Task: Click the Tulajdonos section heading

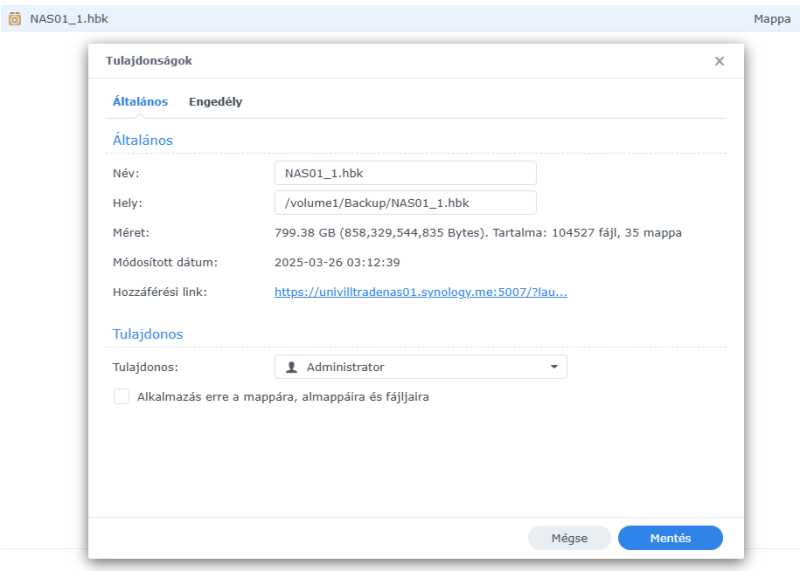Action: pos(147,334)
